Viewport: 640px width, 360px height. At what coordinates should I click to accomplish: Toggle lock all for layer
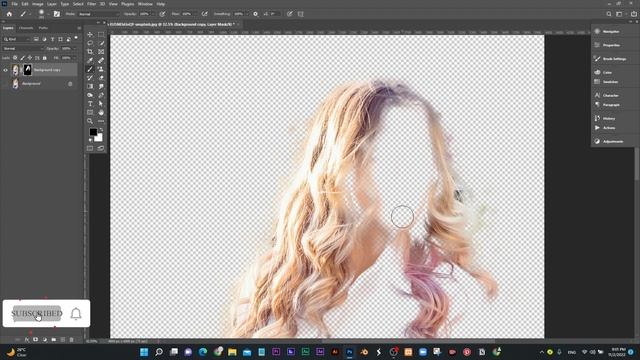(x=45, y=58)
